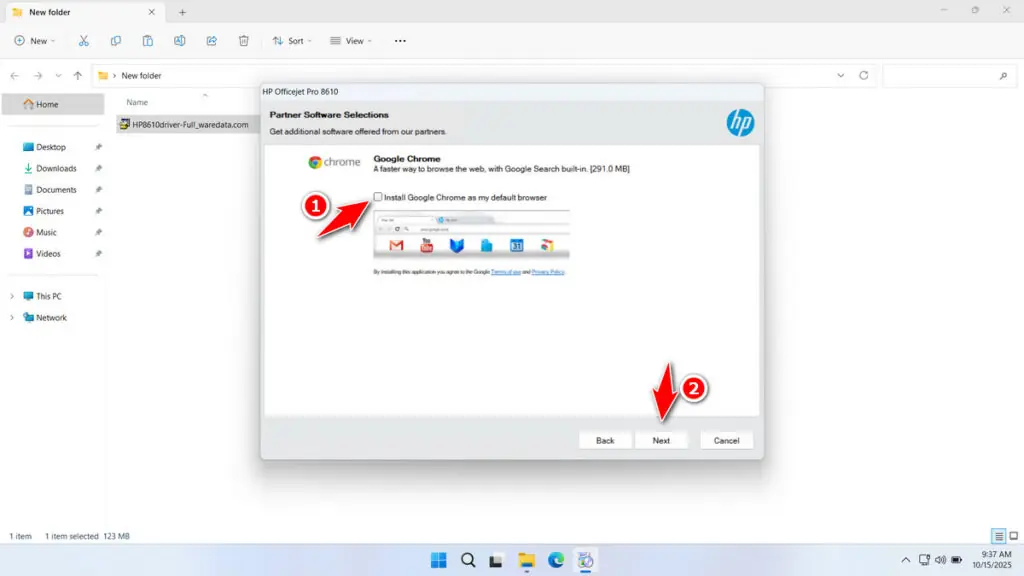
Task: Select the HP8610driver file in the folder
Action: 185,126
